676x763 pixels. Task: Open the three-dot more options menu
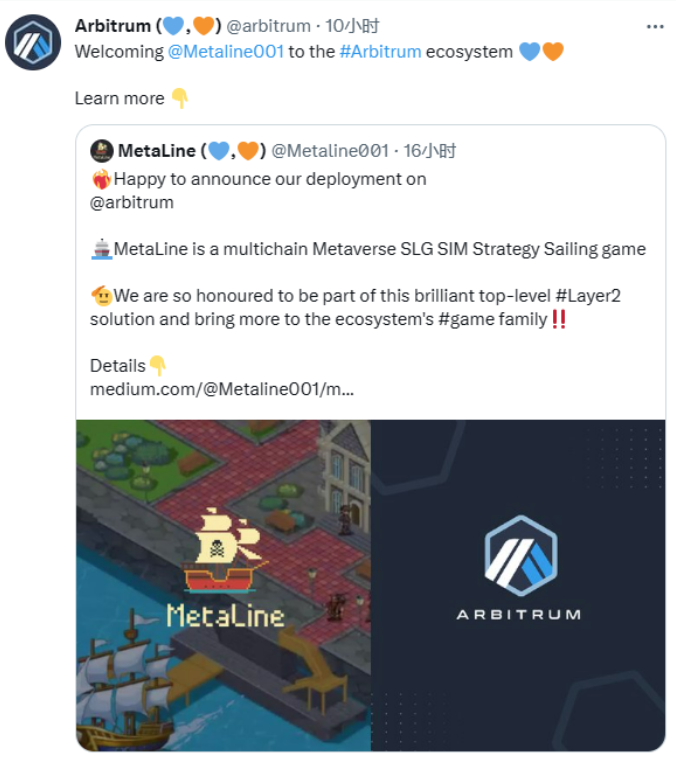pyautogui.click(x=655, y=27)
